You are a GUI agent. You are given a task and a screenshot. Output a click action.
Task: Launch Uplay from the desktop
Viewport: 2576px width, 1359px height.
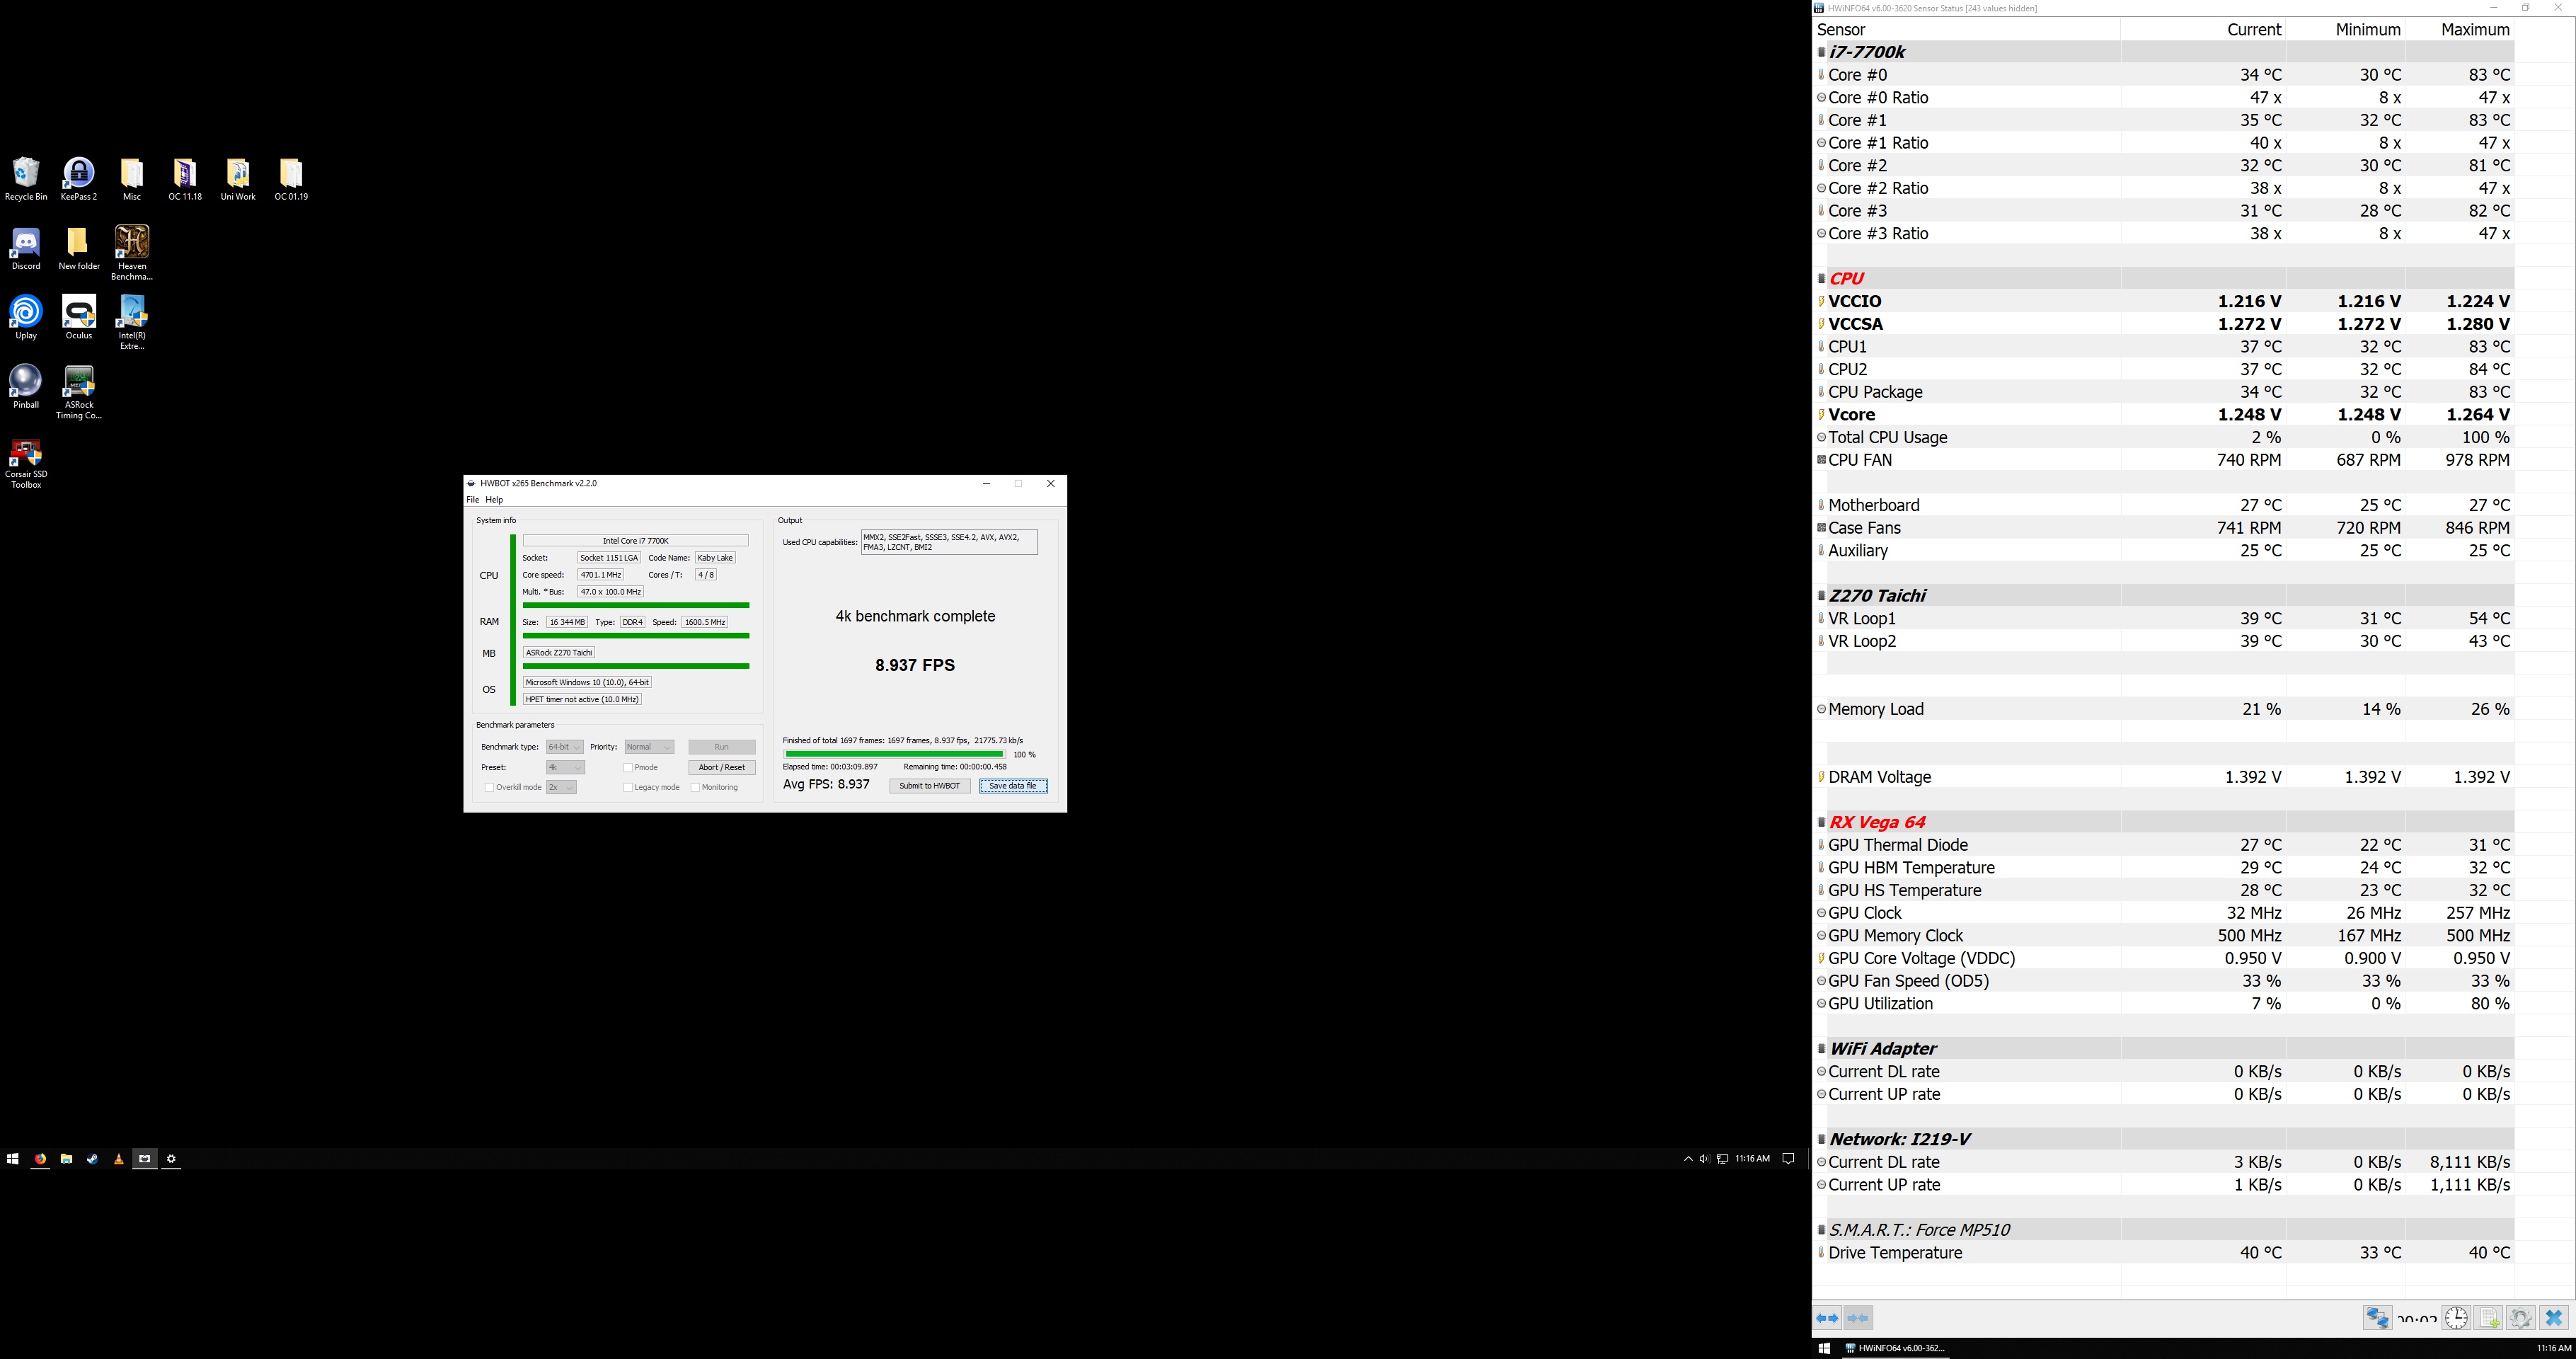(x=26, y=317)
